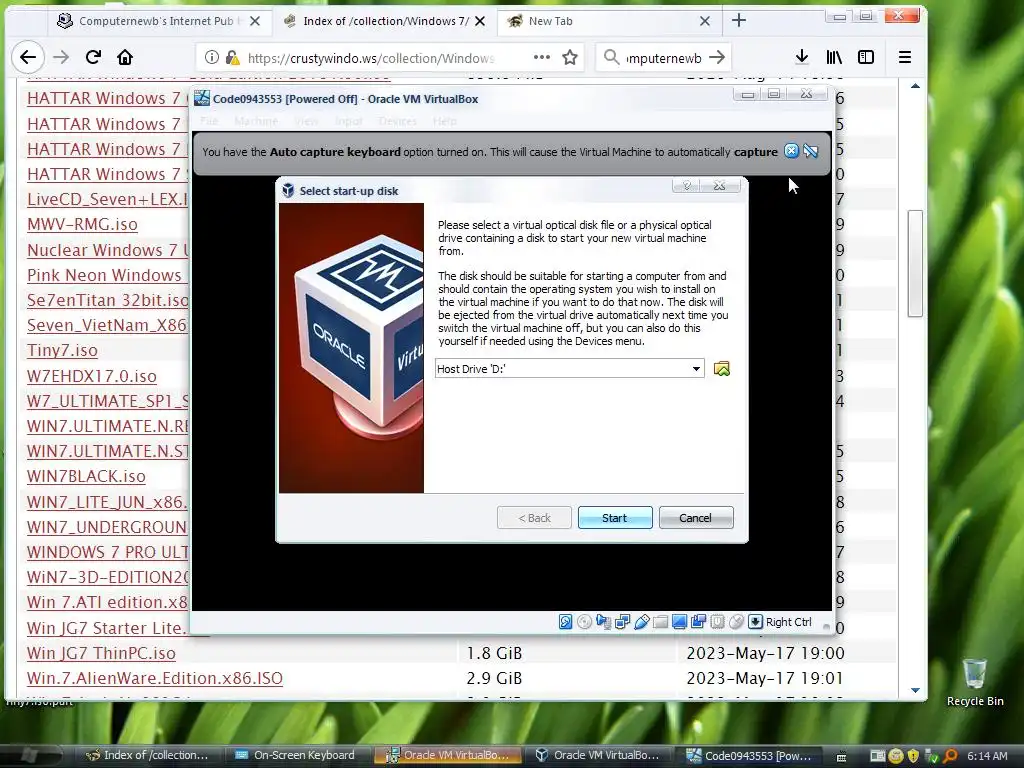Viewport: 1024px width, 768px height.
Task: Click the audio icon in the VM status bar
Action: 603,622
